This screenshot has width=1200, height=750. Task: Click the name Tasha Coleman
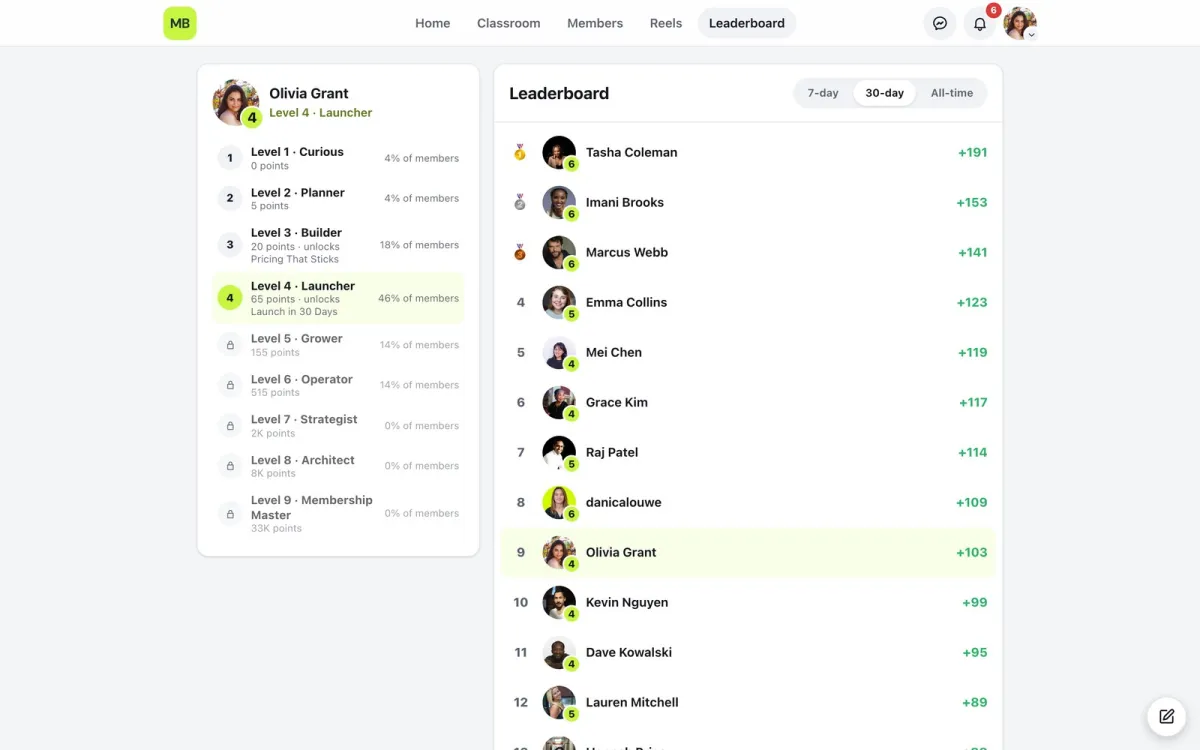(x=632, y=152)
